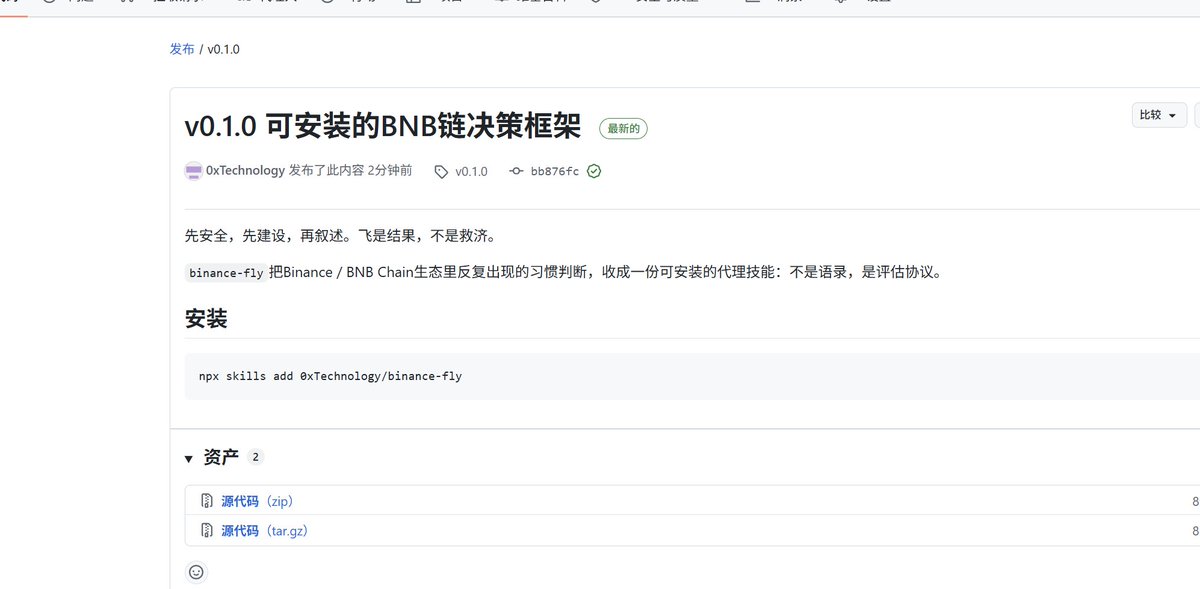Image resolution: width=1200 pixels, height=589 pixels.
Task: Click the breadcrumb text v0.1.0
Action: 224,49
